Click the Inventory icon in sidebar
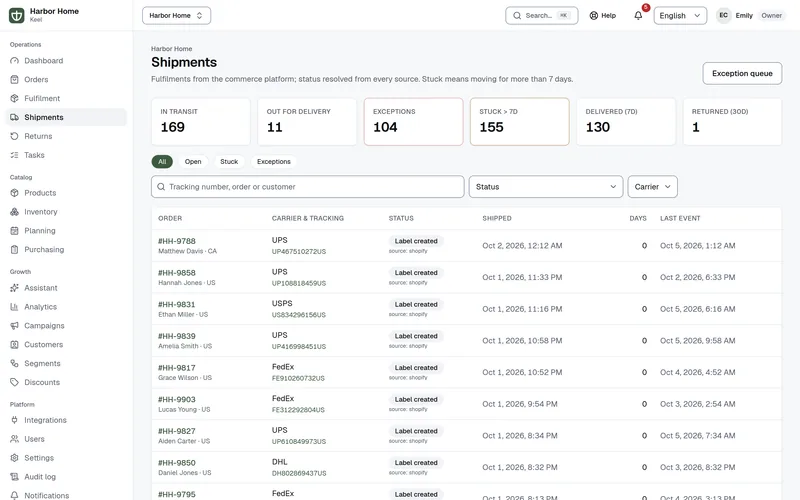 click(14, 212)
